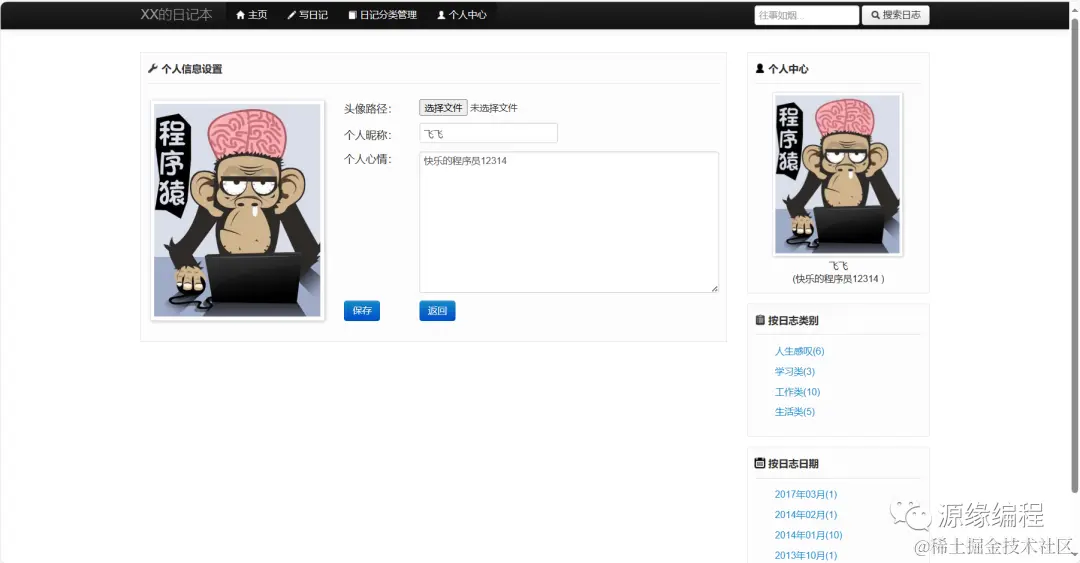Click the list icon beside 按日志类别

(x=760, y=320)
